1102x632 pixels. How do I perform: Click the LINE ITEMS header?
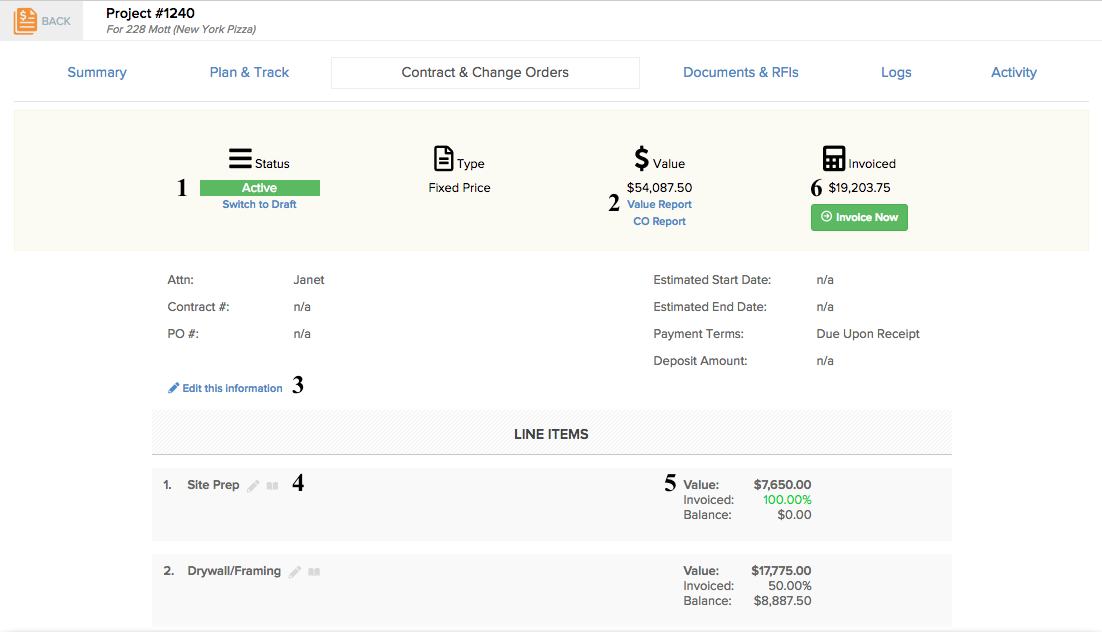coord(551,434)
